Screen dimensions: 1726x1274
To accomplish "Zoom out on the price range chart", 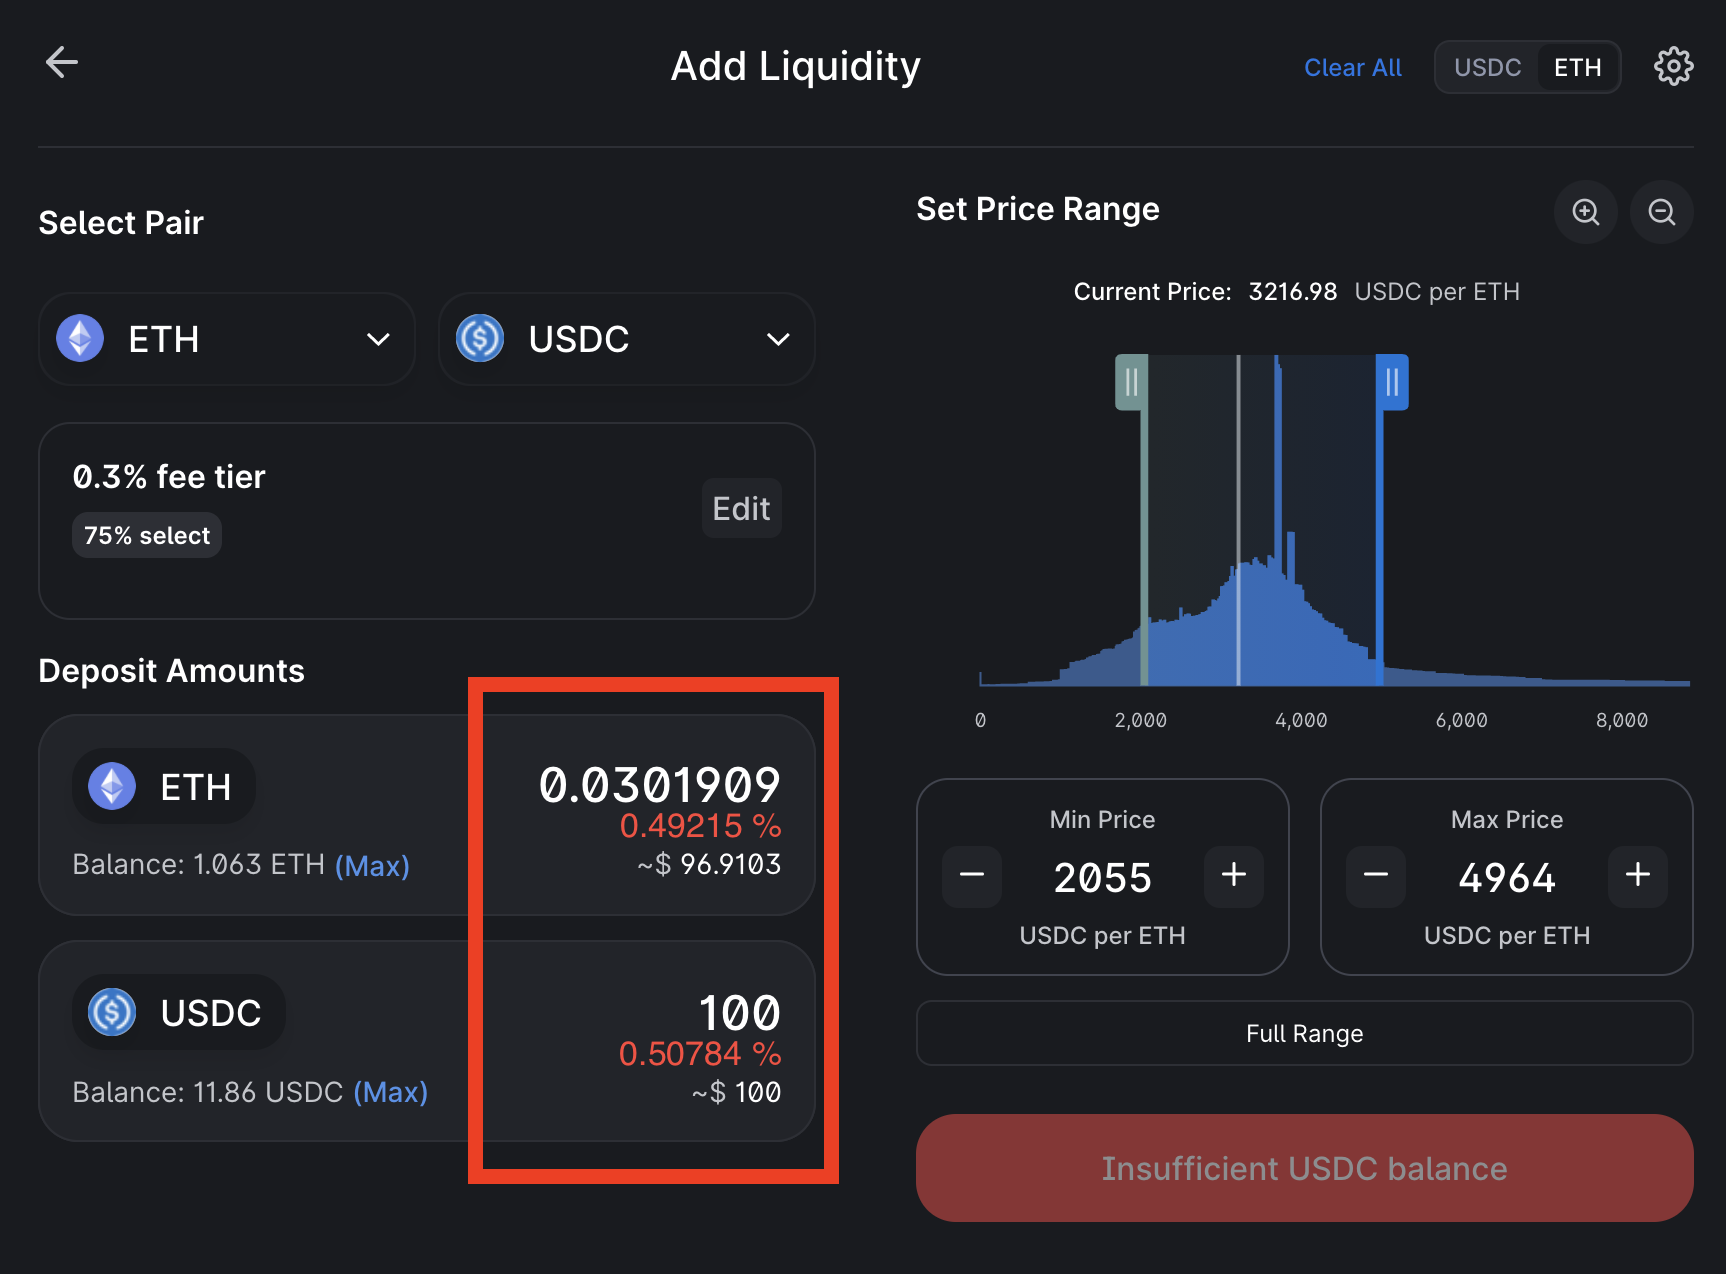I will (1661, 212).
